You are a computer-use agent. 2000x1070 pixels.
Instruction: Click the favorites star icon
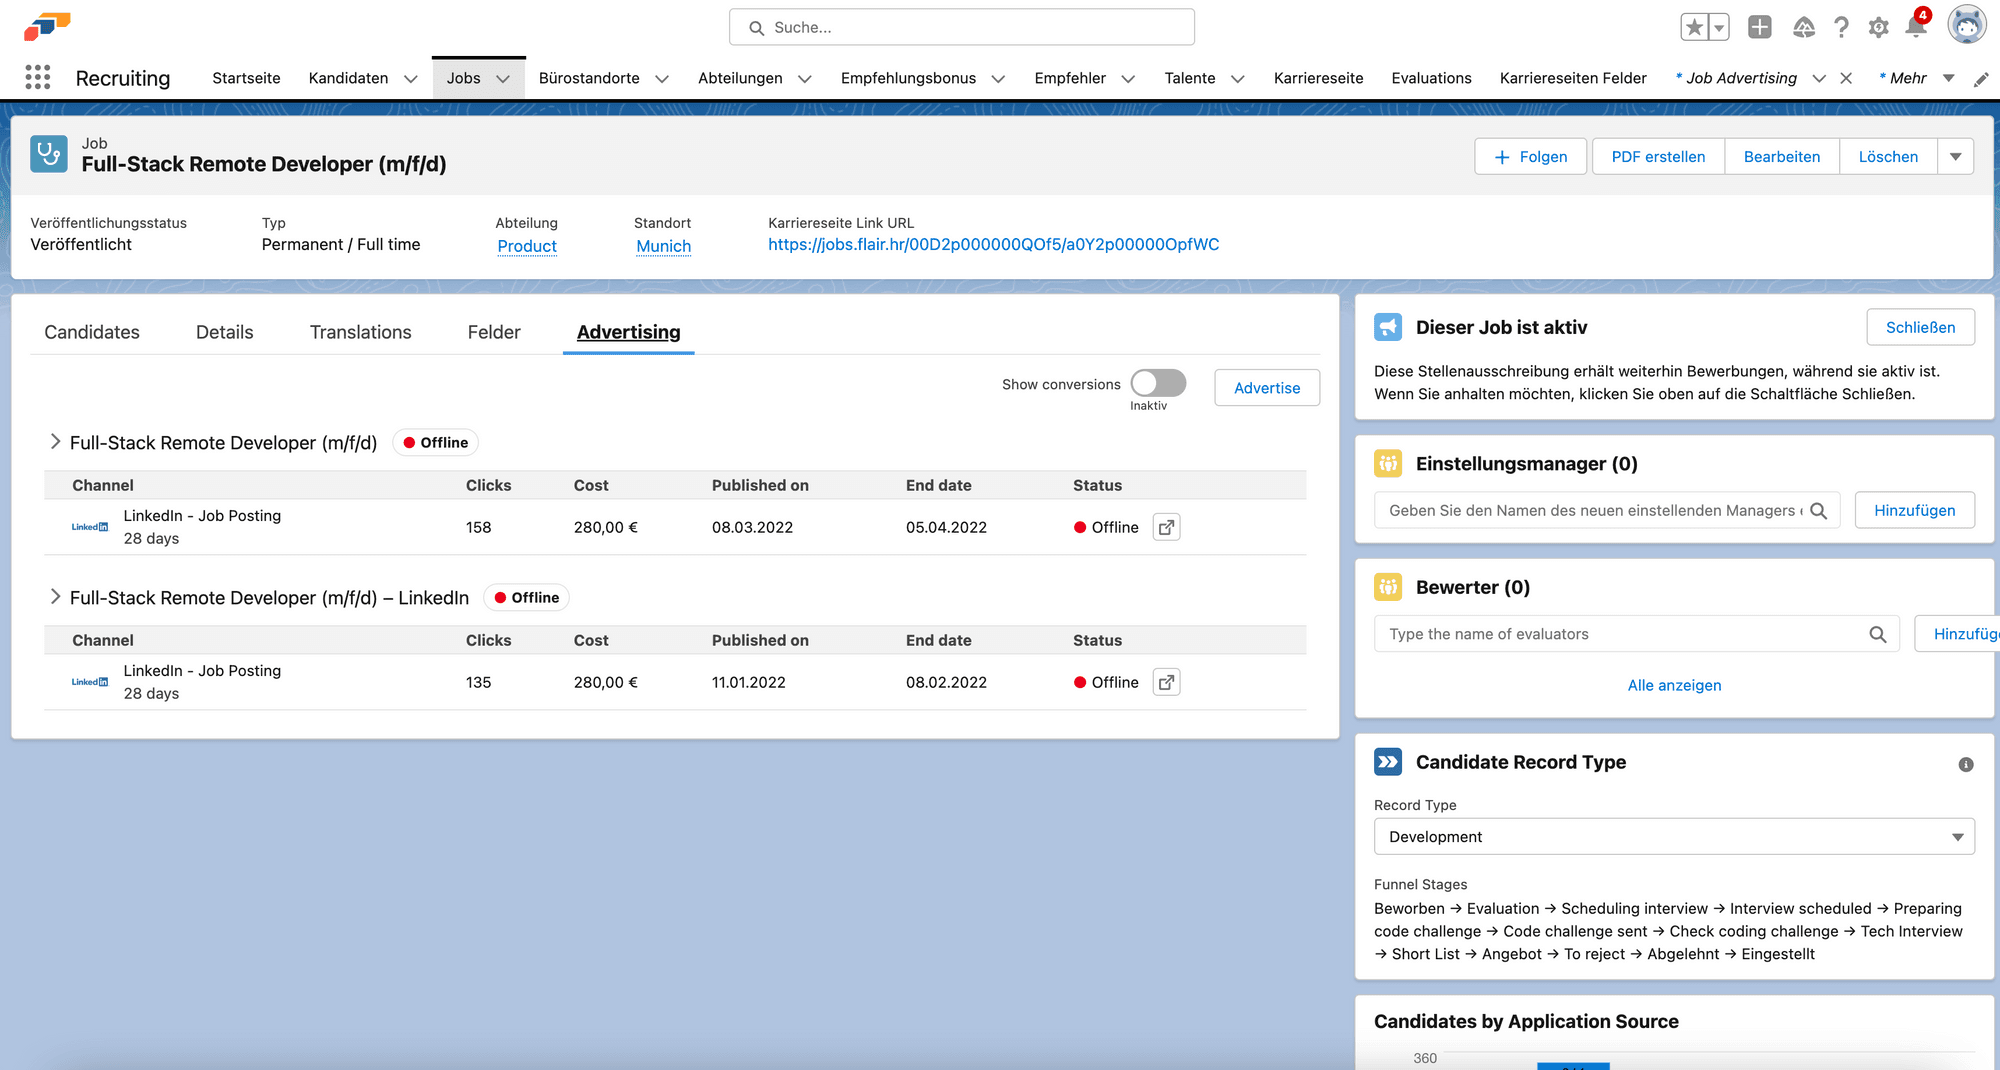tap(1694, 27)
